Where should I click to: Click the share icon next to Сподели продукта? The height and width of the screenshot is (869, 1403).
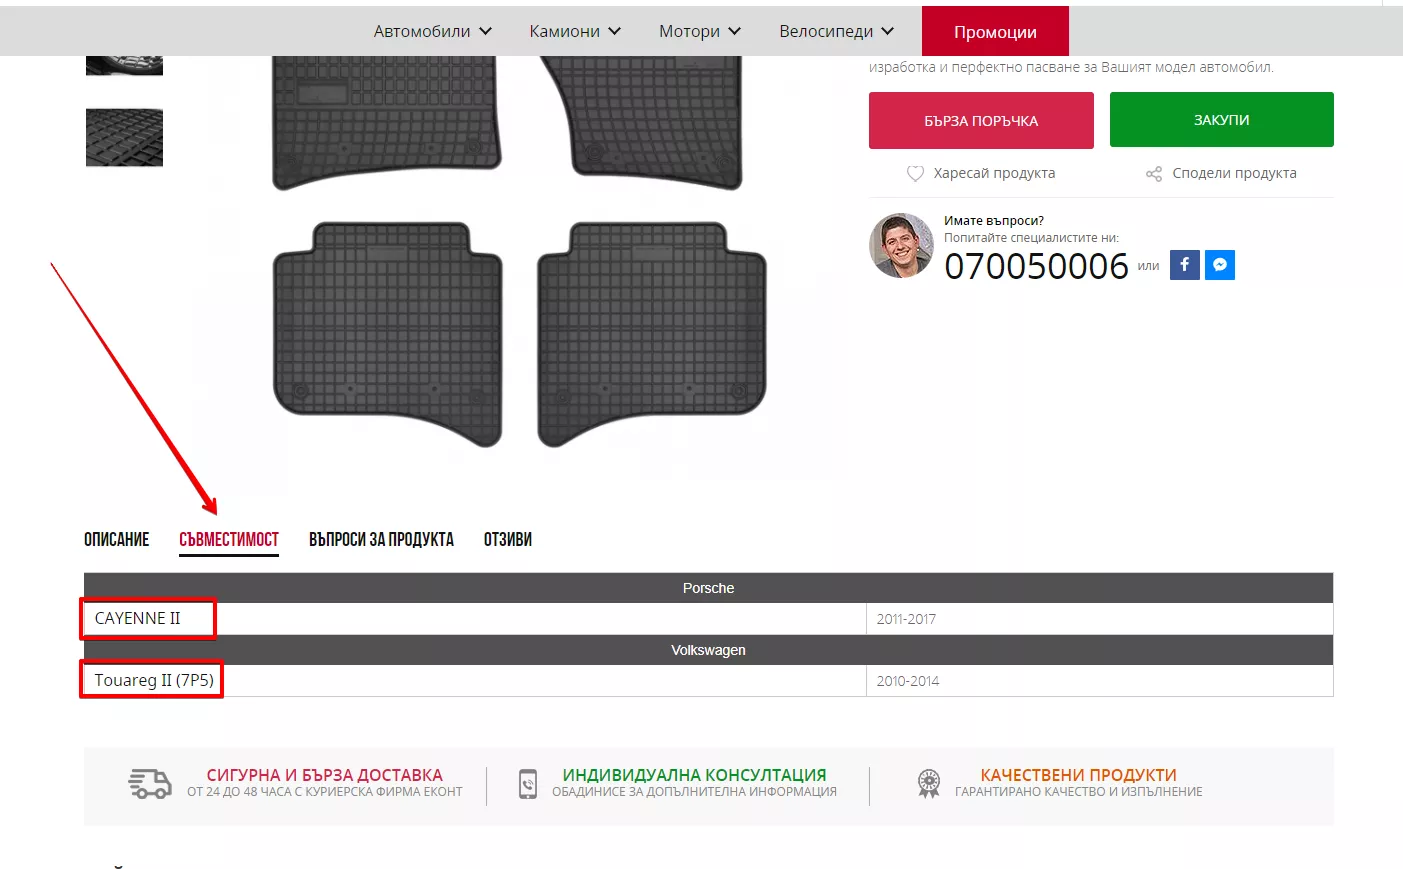tap(1154, 173)
